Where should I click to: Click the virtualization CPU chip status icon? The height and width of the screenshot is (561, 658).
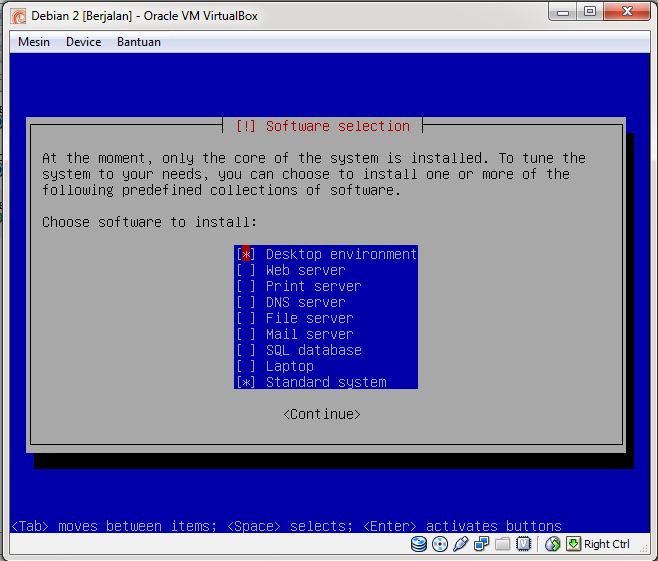[523, 544]
